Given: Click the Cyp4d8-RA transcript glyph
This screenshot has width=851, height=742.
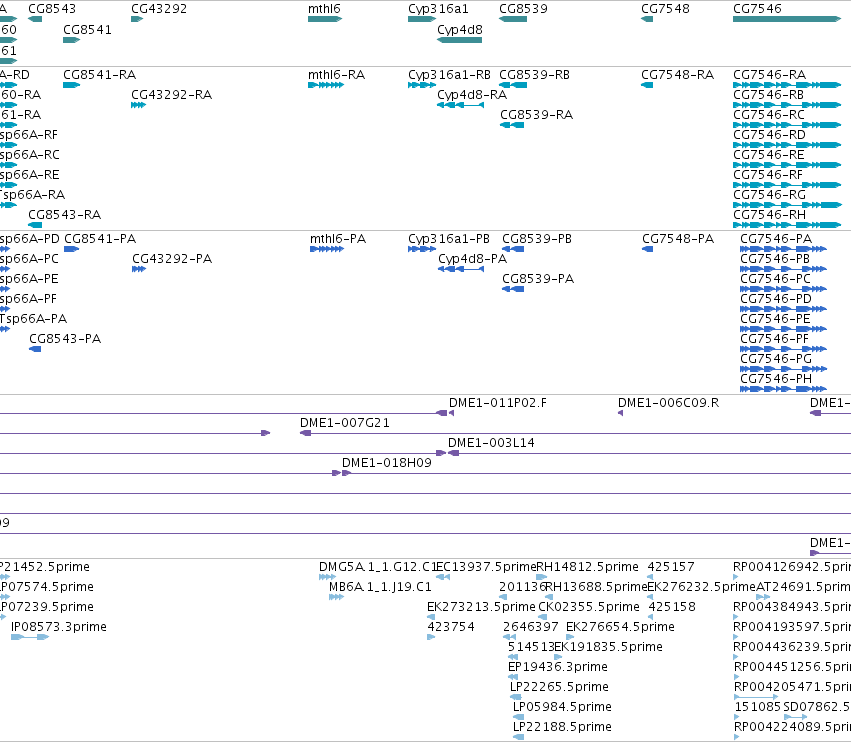Looking at the screenshot, I should (x=460, y=105).
